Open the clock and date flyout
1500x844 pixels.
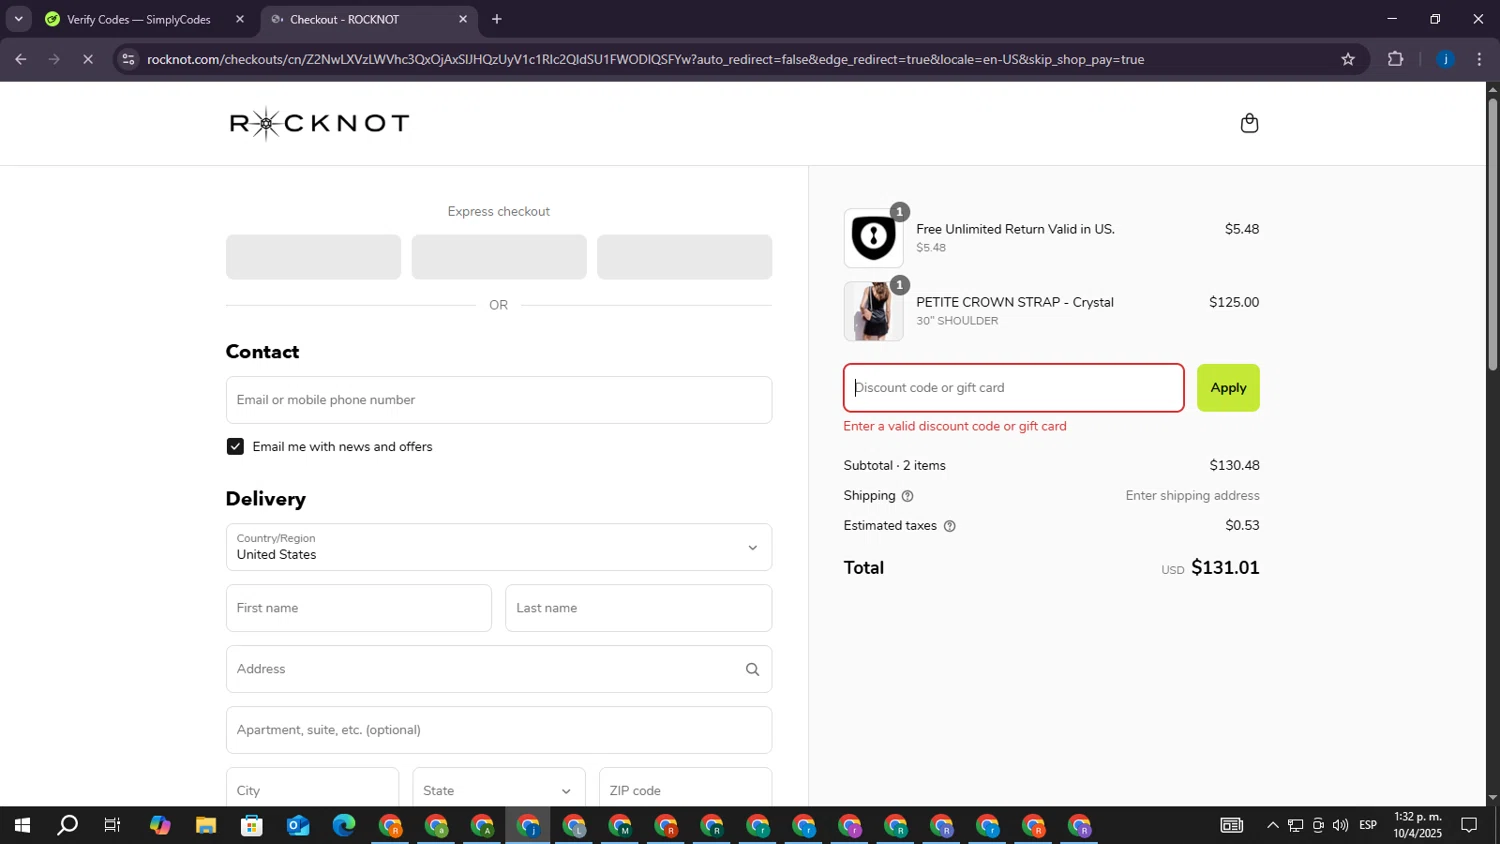(1417, 826)
